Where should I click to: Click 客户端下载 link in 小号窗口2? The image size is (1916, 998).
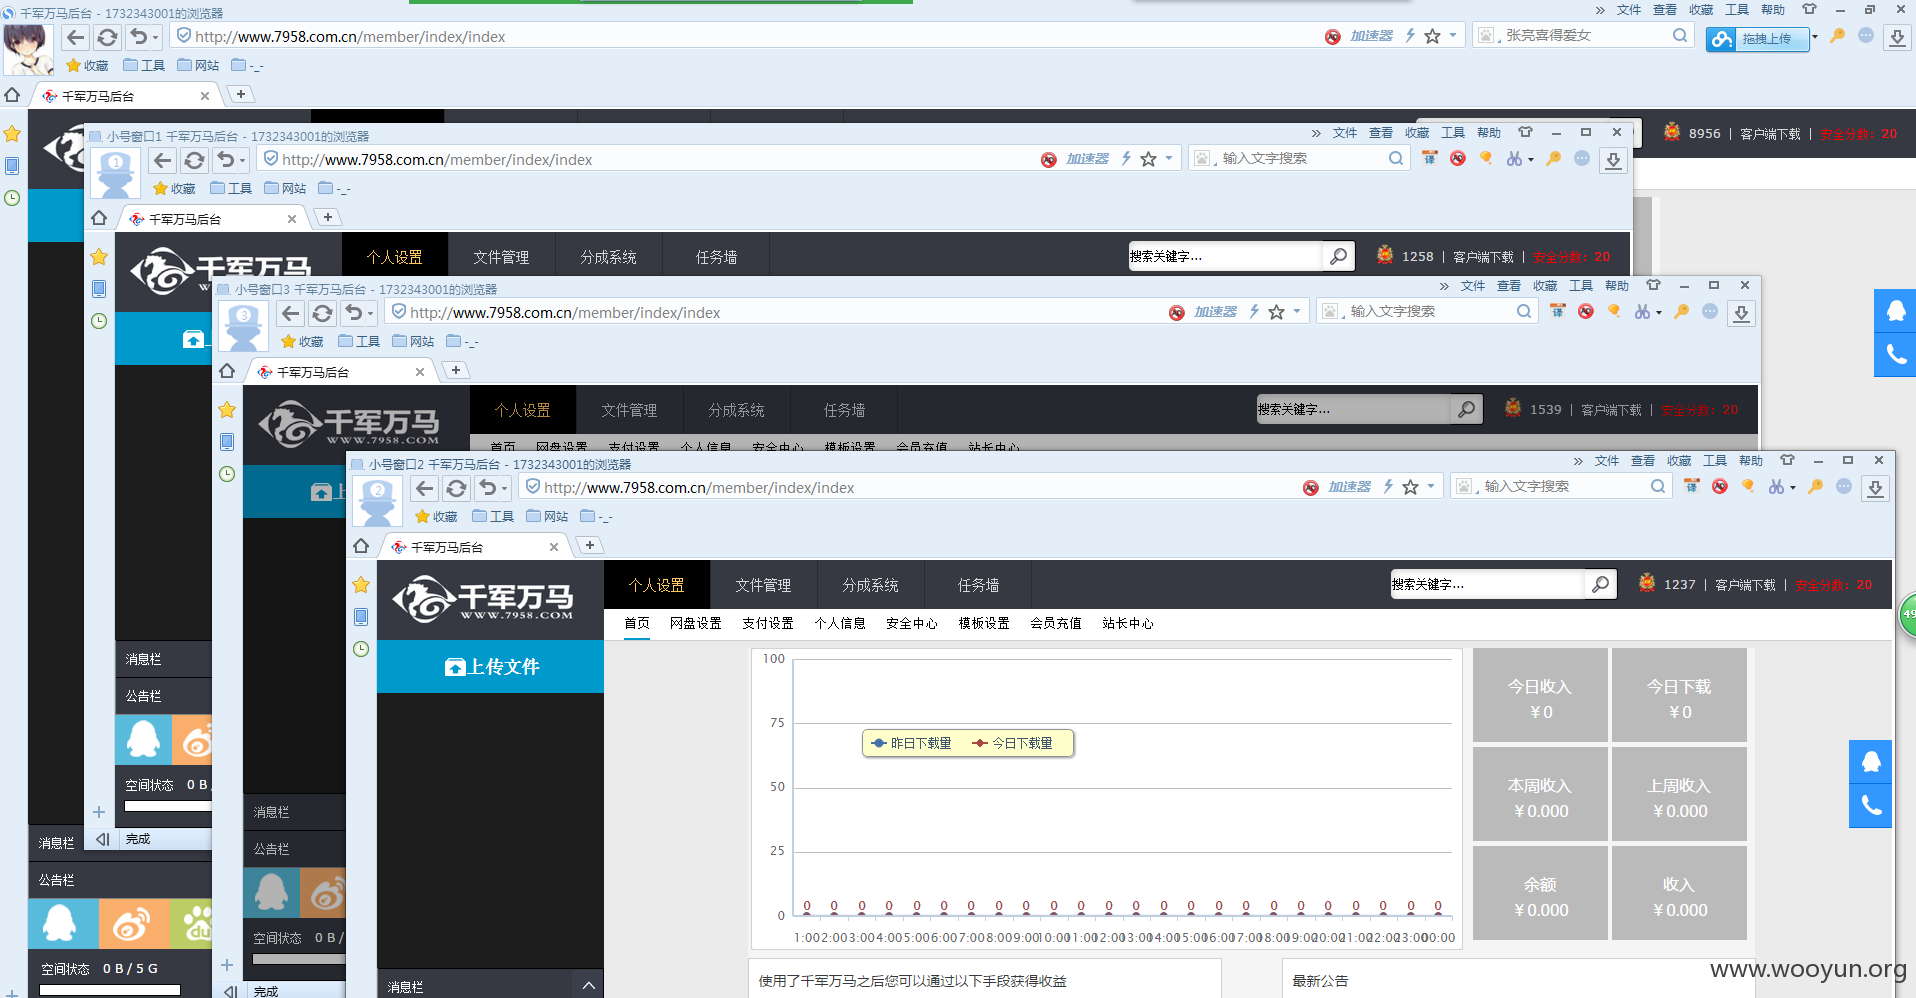(x=1745, y=585)
